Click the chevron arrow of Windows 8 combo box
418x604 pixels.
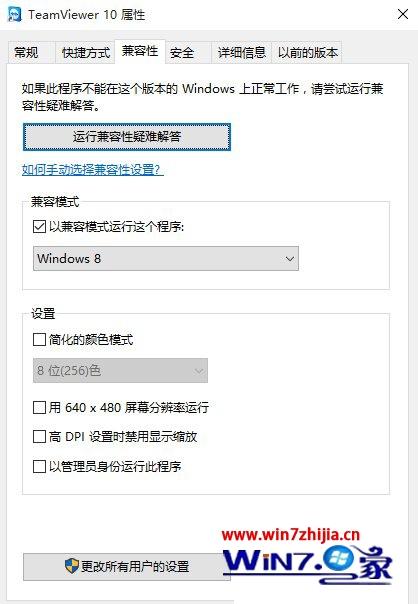[x=290, y=259]
